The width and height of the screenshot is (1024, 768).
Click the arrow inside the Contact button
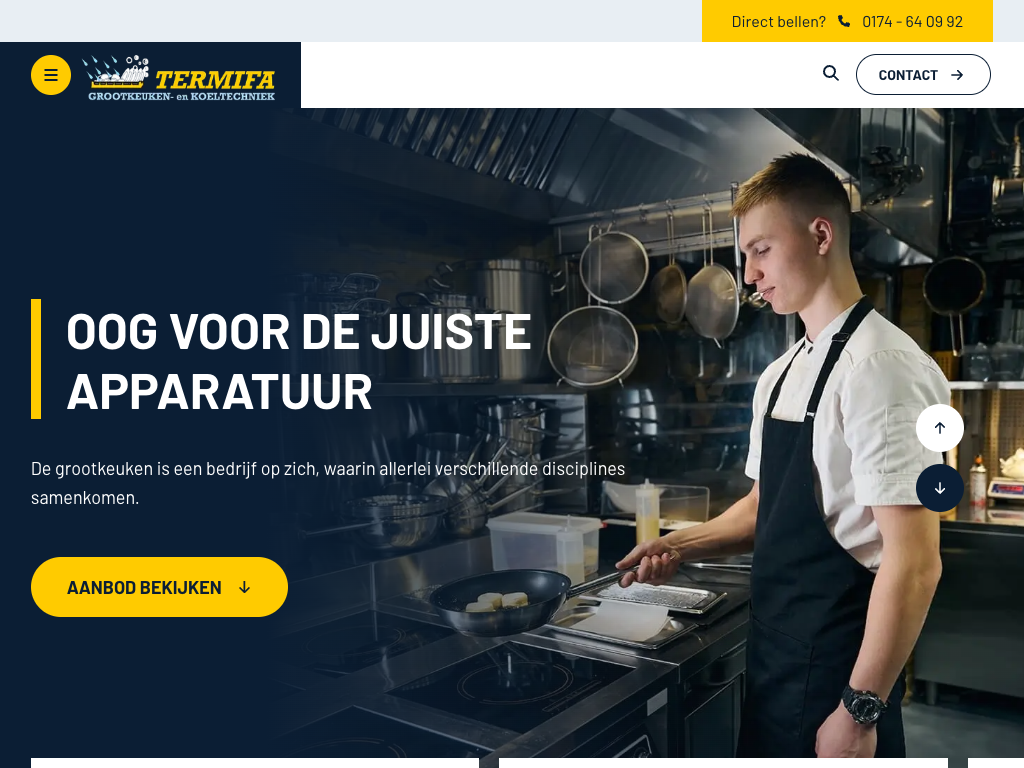[x=957, y=75]
